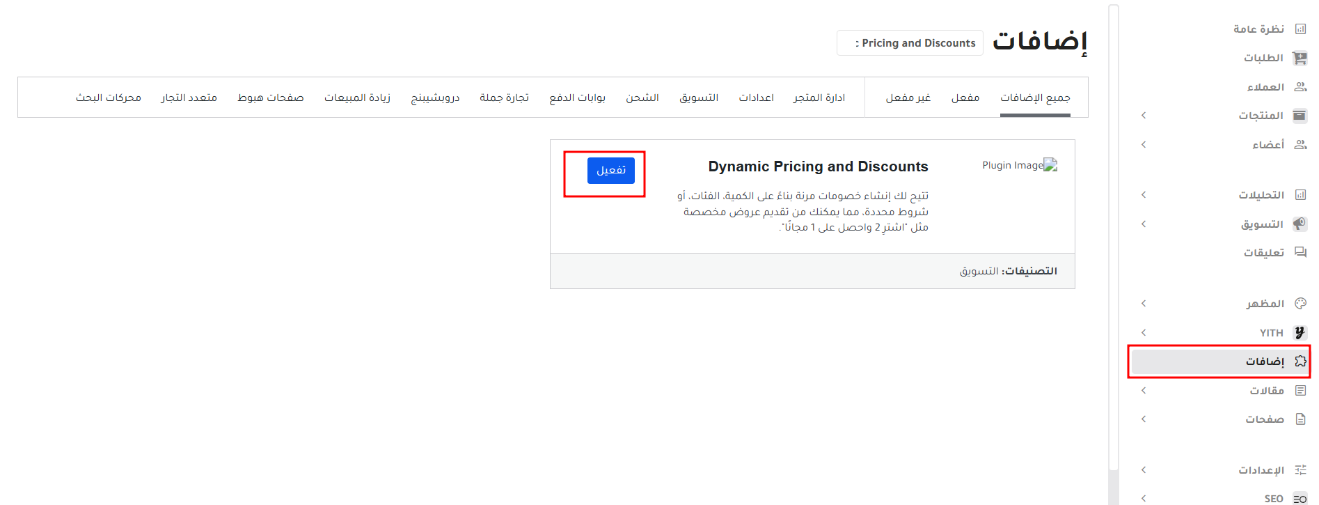The width and height of the screenshot is (1319, 505).
Task: Expand the SEO submenu chevron
Action: pos(1143,498)
